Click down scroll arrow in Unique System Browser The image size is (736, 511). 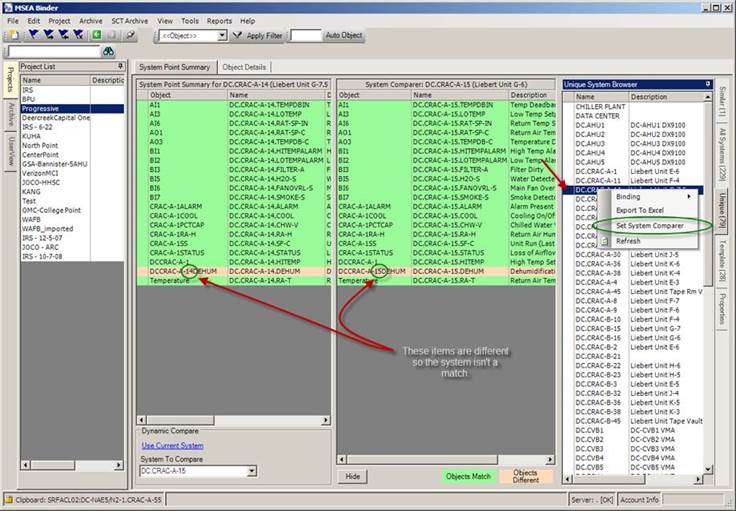point(708,468)
